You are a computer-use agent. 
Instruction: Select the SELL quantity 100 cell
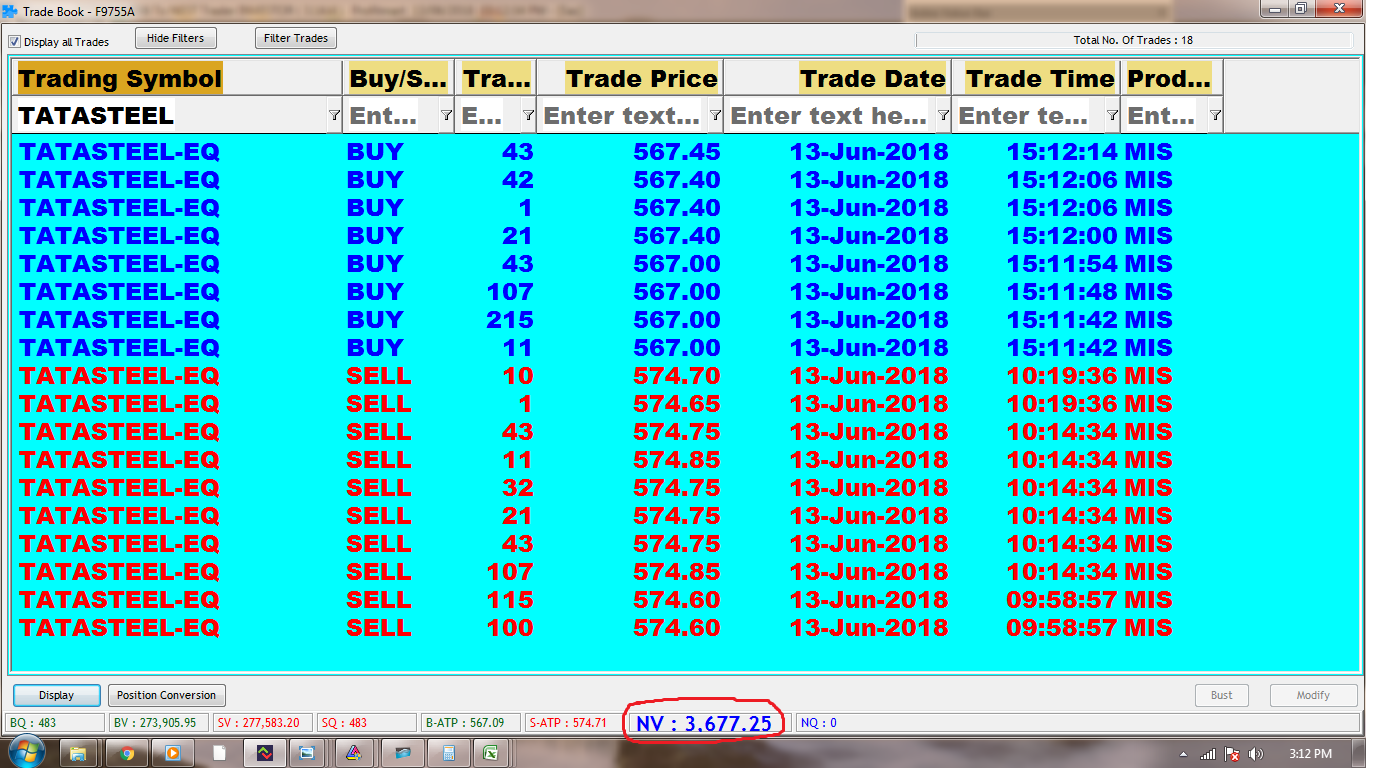click(x=510, y=628)
